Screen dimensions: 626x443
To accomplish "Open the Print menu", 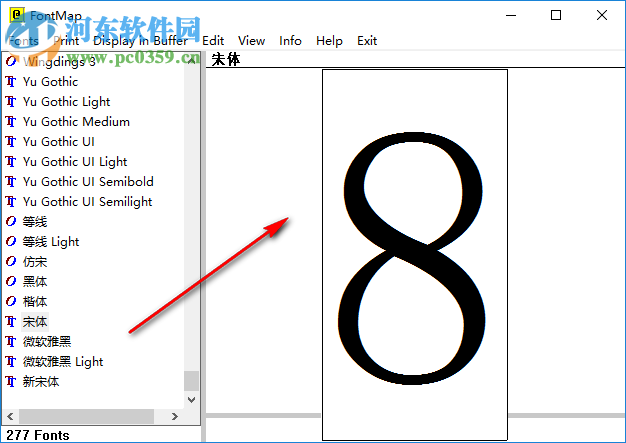I will [66, 41].
